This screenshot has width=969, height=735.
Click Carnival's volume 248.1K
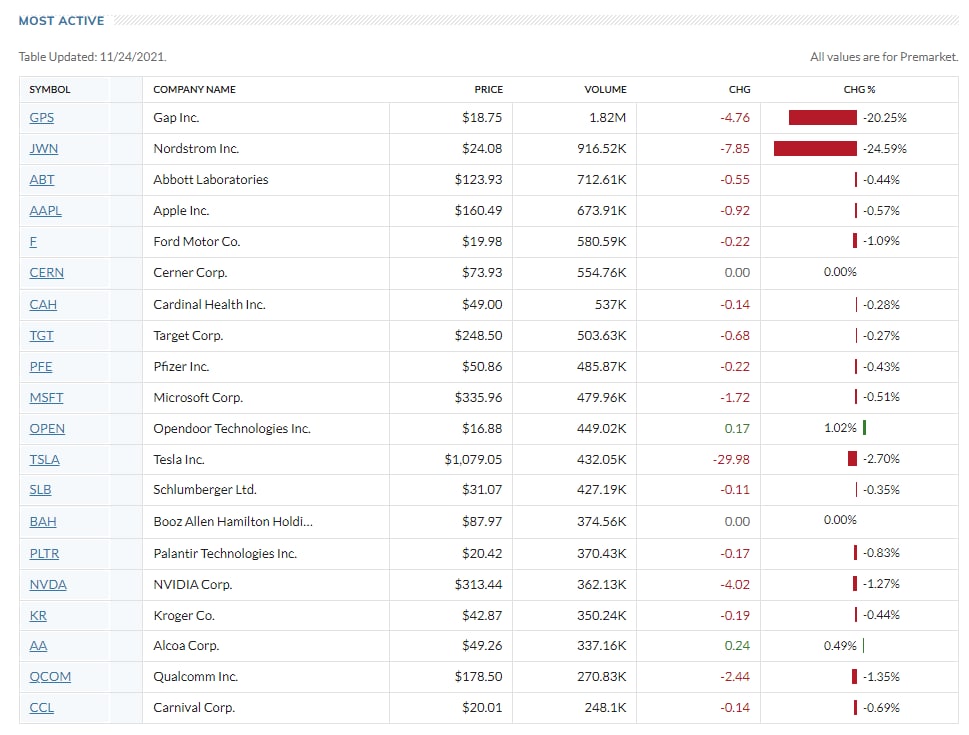pyautogui.click(x=605, y=707)
